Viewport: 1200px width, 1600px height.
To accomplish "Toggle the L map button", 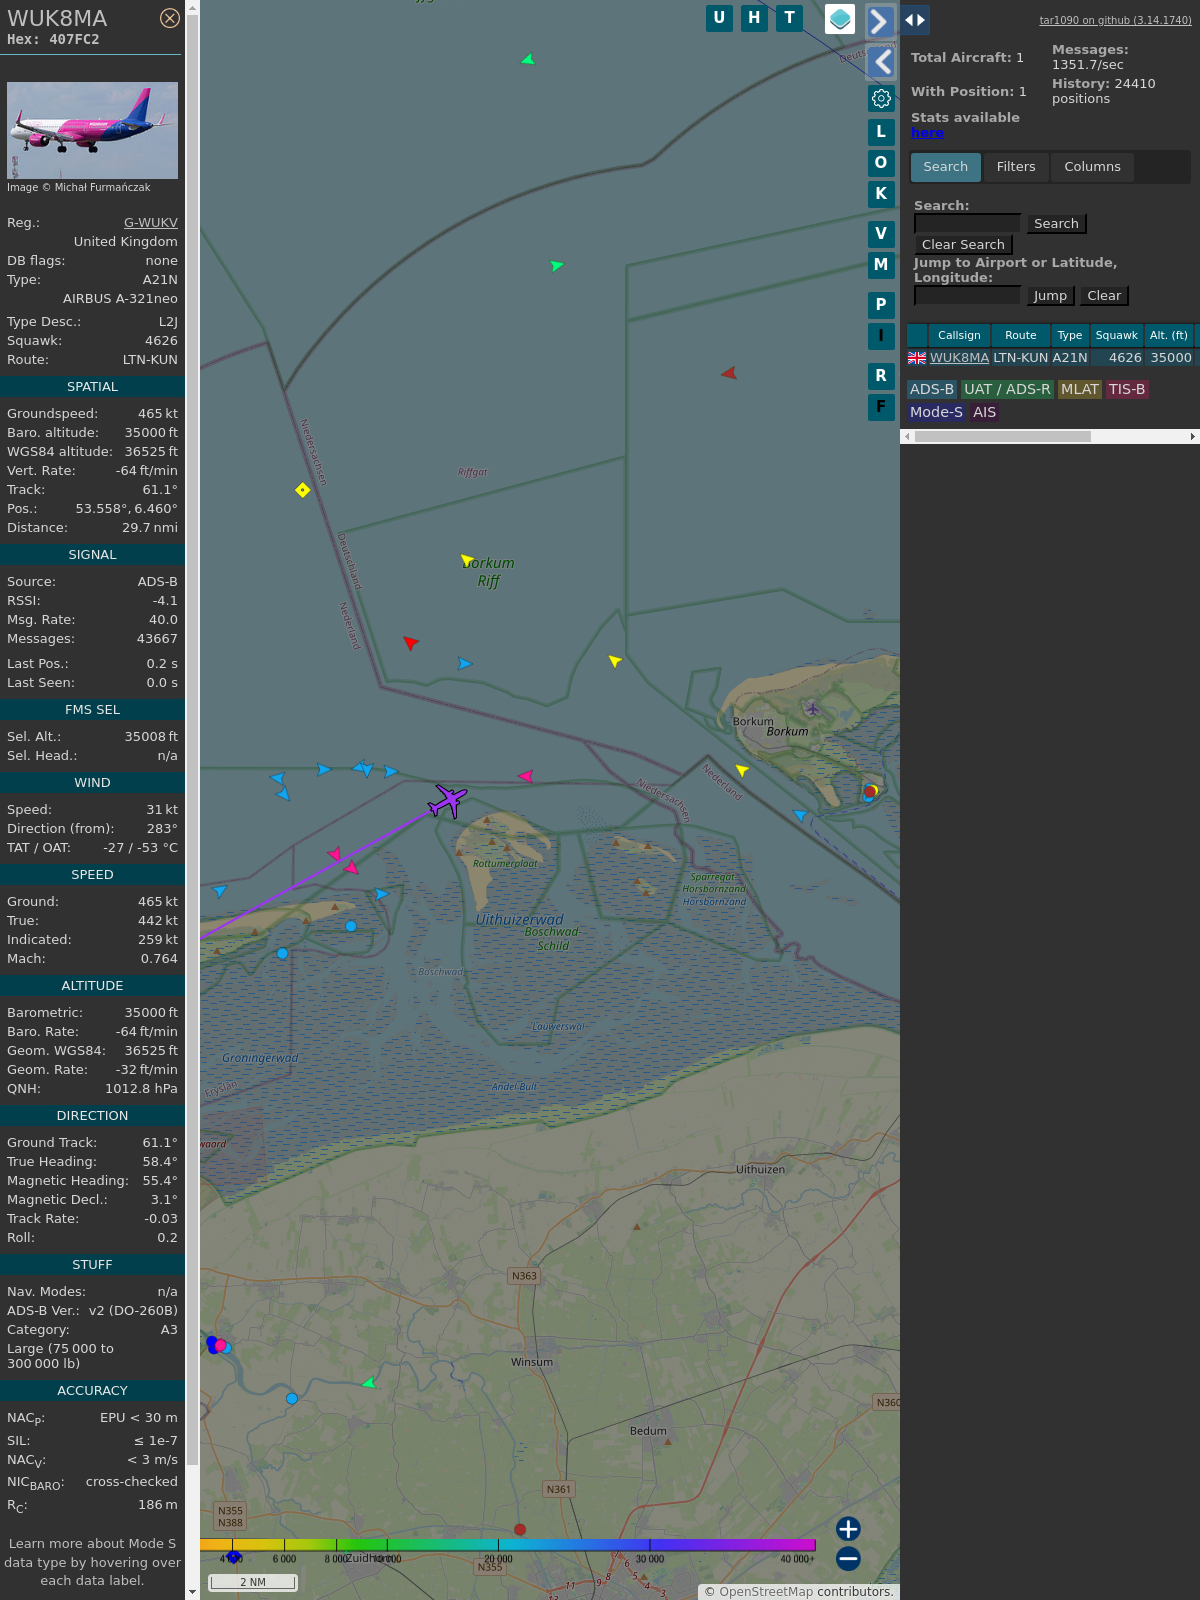I will (x=881, y=132).
